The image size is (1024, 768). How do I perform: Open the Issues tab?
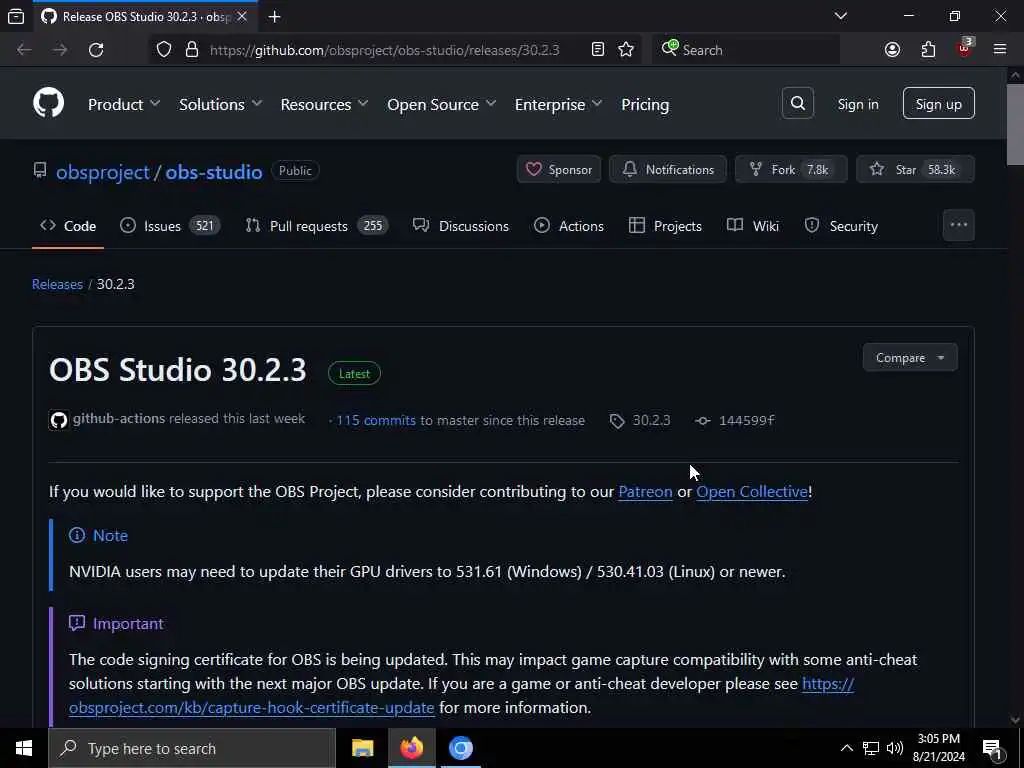(170, 226)
